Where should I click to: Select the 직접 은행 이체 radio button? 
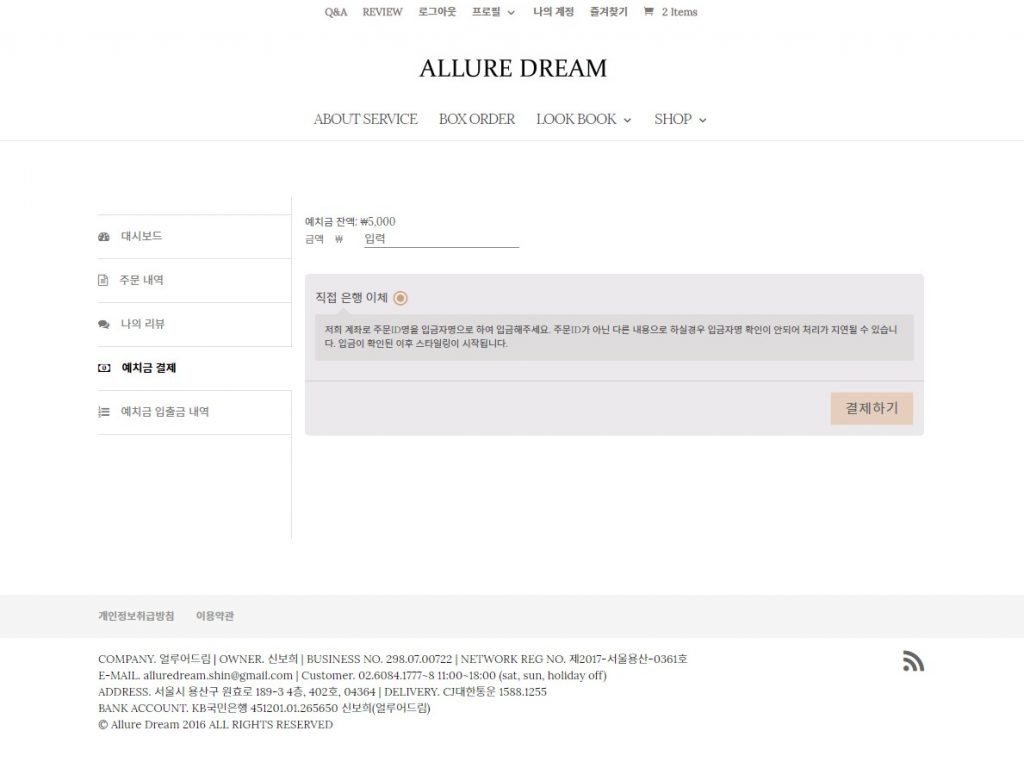400,298
